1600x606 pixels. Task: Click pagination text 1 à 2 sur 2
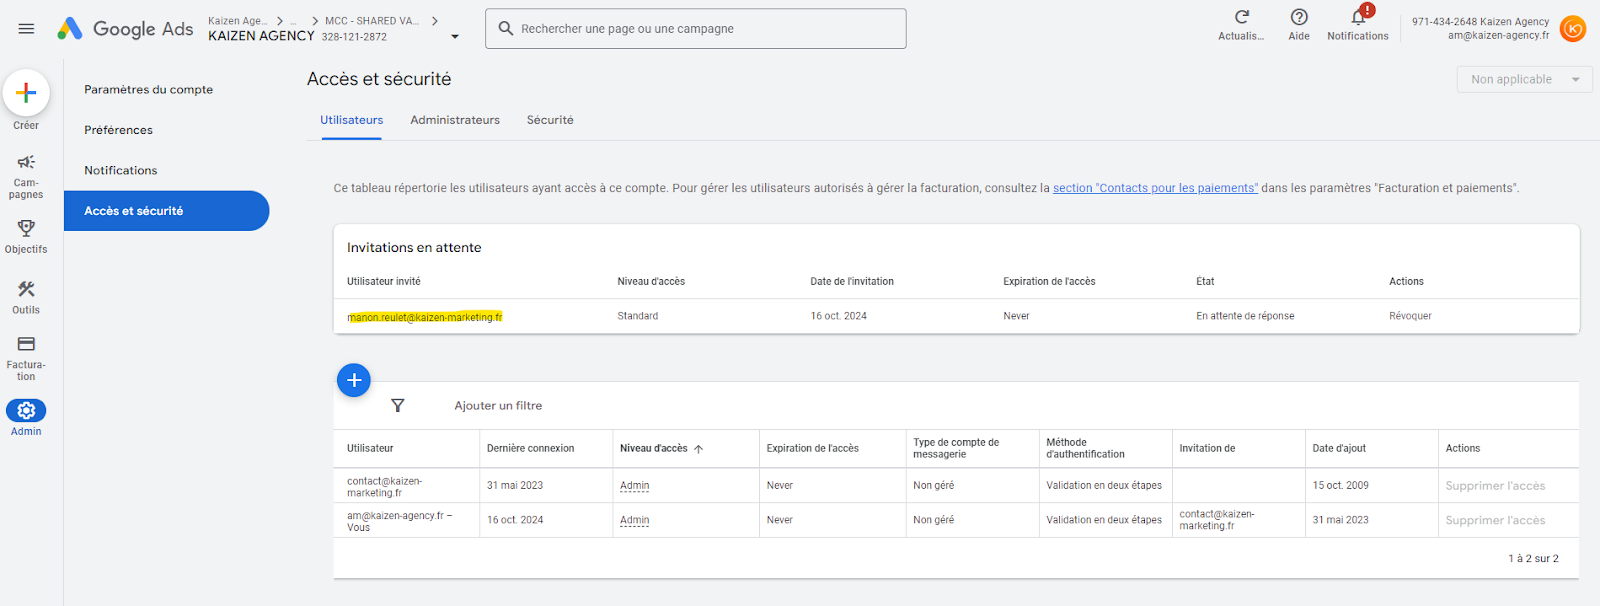(x=1533, y=559)
